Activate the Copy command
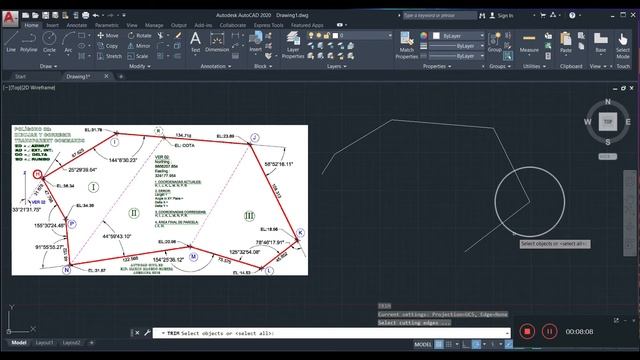This screenshot has width=640, height=360. click(x=108, y=46)
